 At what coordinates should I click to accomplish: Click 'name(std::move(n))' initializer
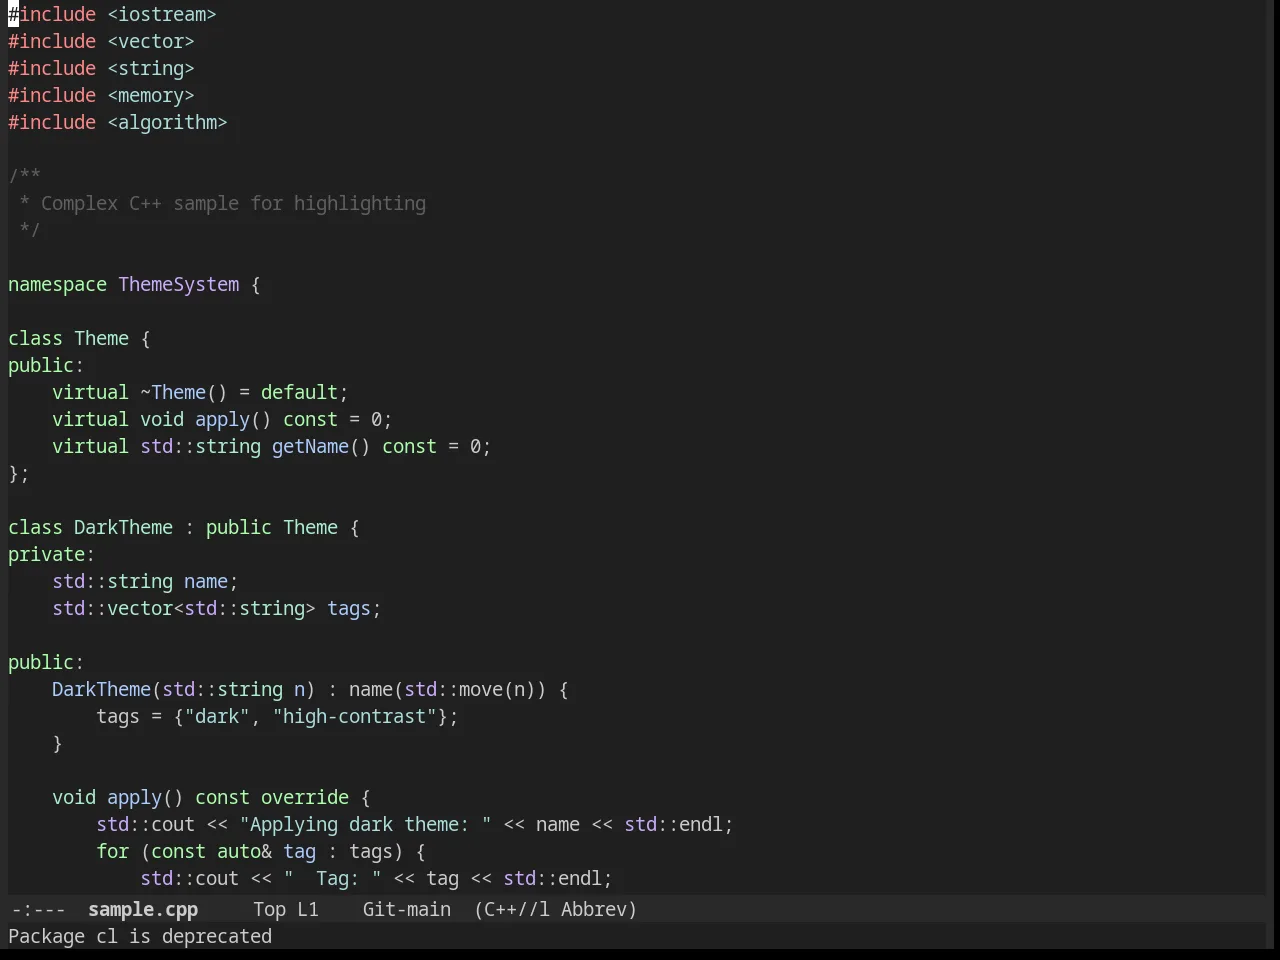pyautogui.click(x=448, y=689)
